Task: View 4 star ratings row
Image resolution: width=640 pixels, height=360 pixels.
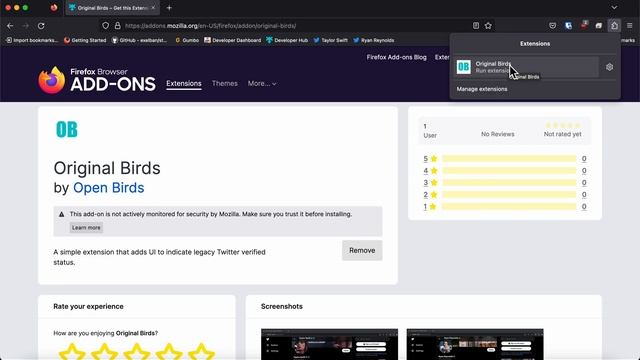Action: point(505,171)
